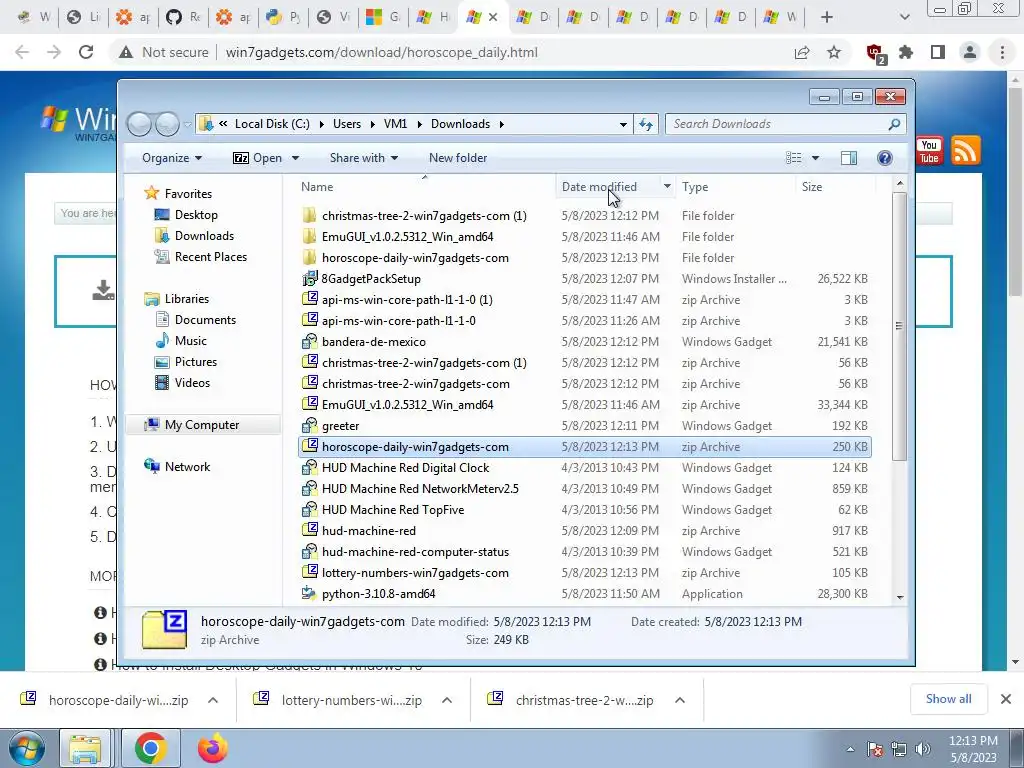The height and width of the screenshot is (768, 1024).
Task: Select the 8GadgetPackSetup installer icon
Action: 310,279
